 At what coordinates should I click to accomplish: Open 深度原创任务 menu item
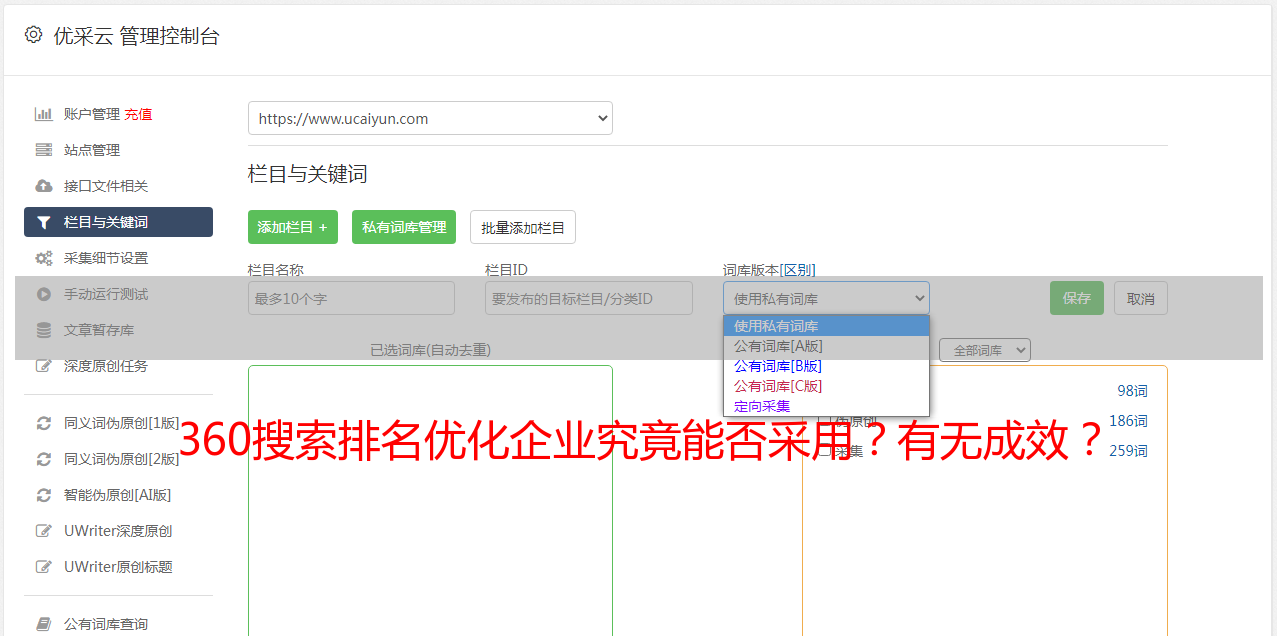point(106,366)
